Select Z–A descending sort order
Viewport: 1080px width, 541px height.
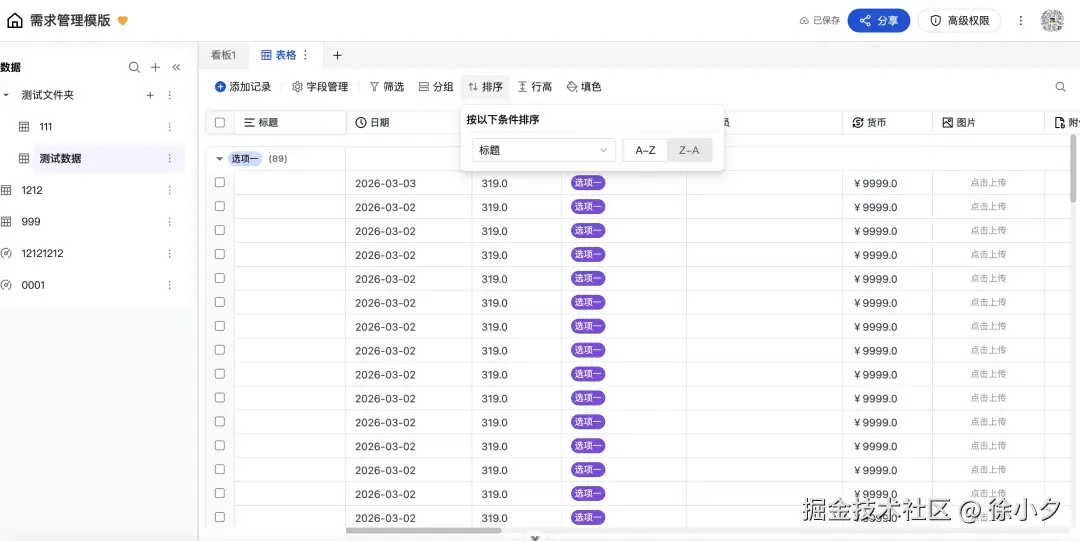689,150
